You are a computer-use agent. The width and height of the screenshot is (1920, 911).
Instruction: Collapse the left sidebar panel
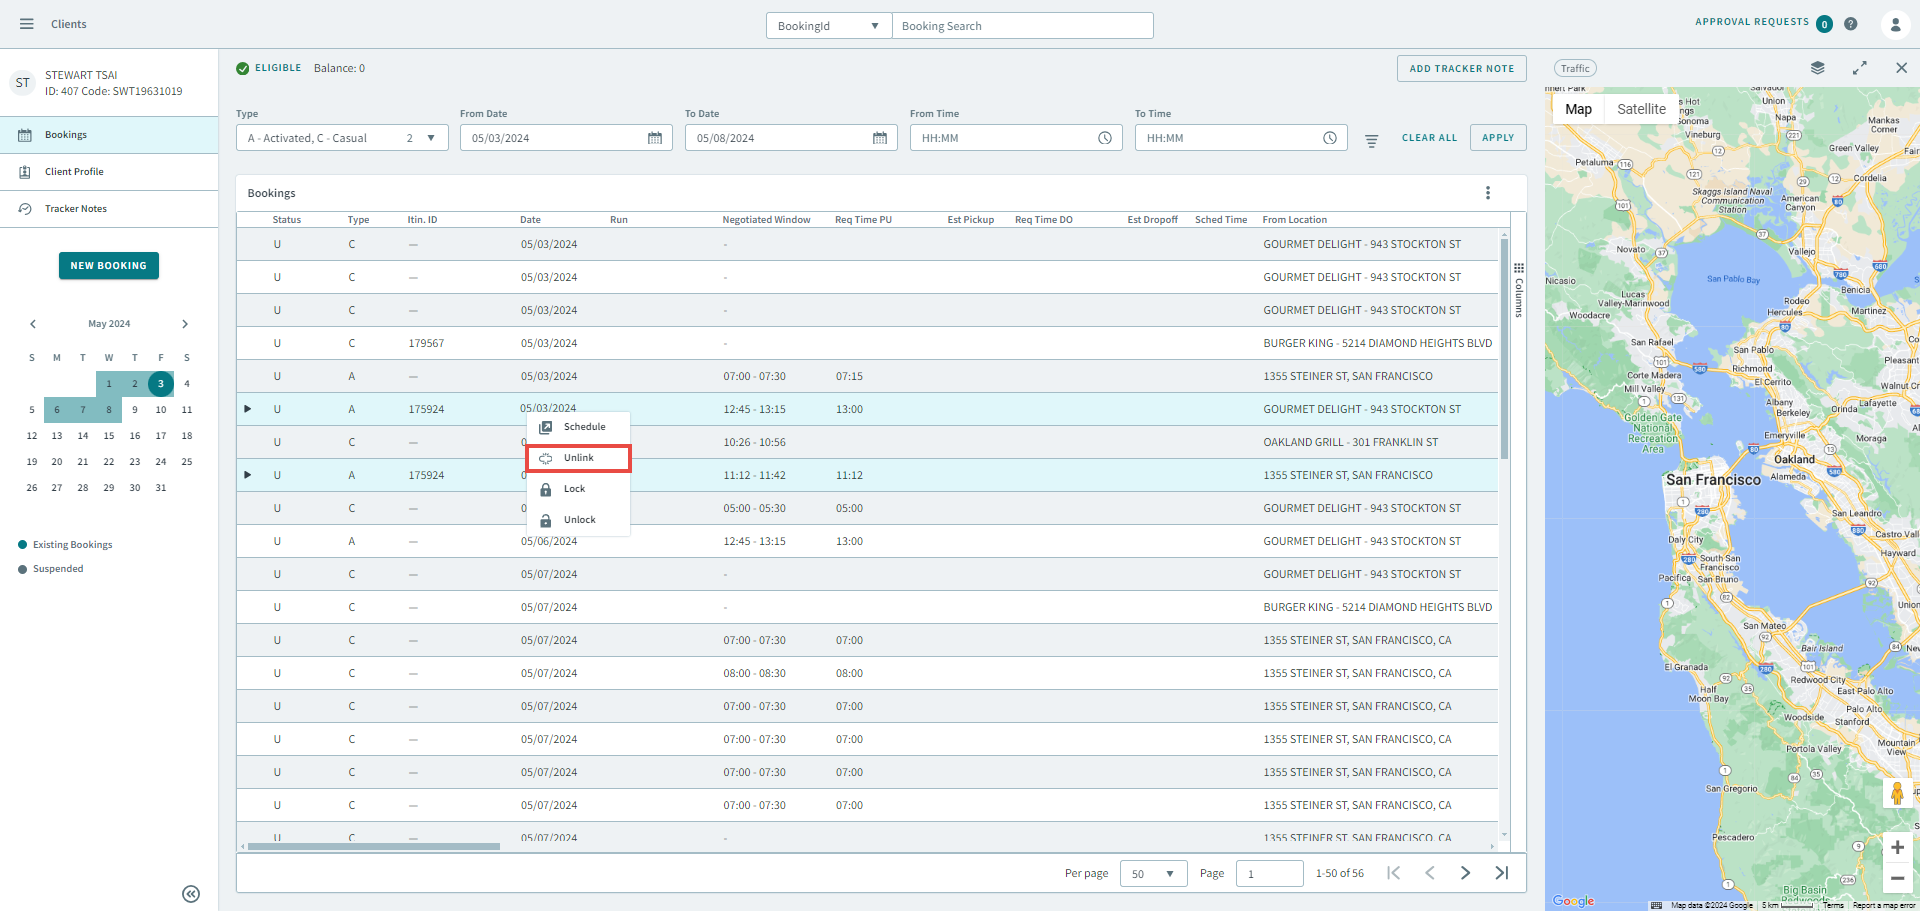tap(191, 894)
